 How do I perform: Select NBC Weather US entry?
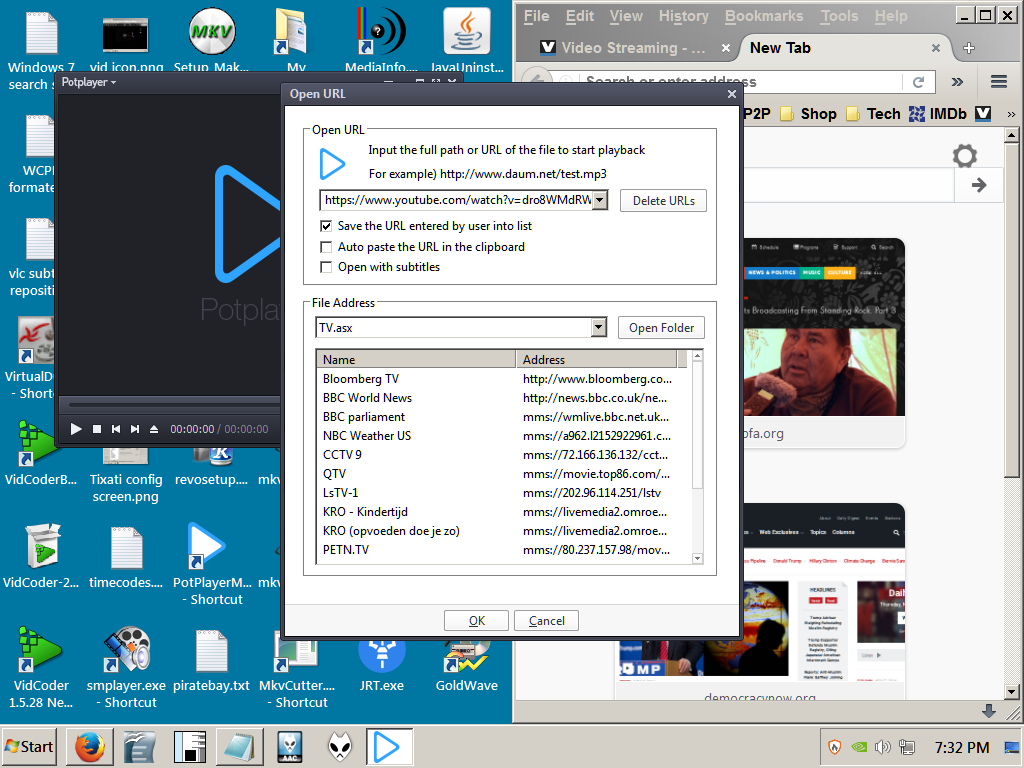click(x=367, y=436)
